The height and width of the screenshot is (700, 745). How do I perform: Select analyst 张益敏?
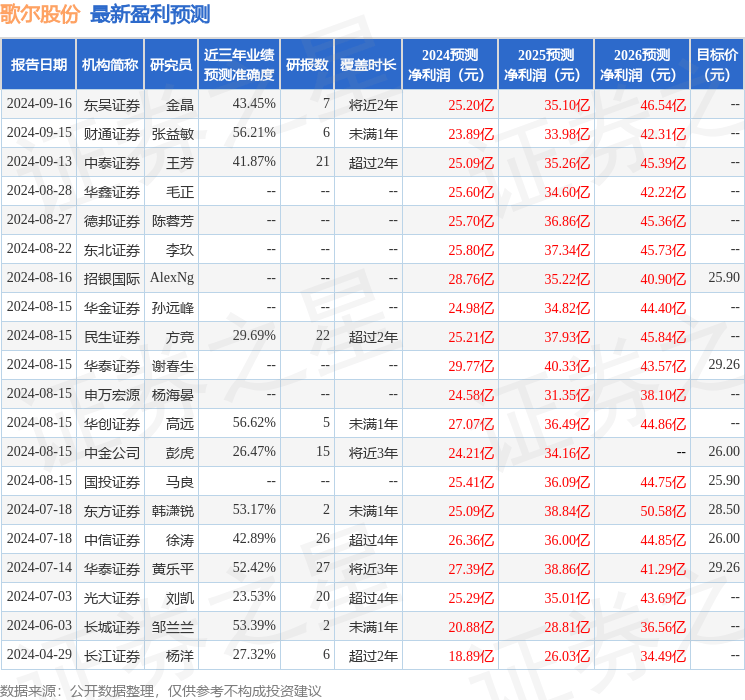172,134
